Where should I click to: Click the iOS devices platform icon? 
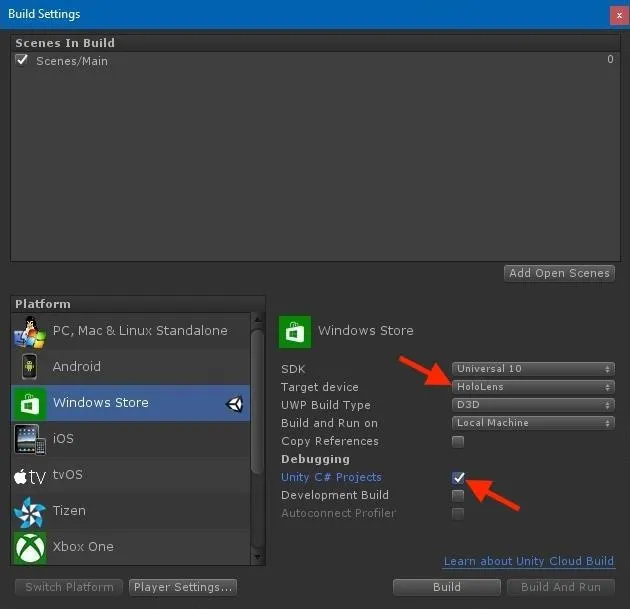[x=30, y=439]
